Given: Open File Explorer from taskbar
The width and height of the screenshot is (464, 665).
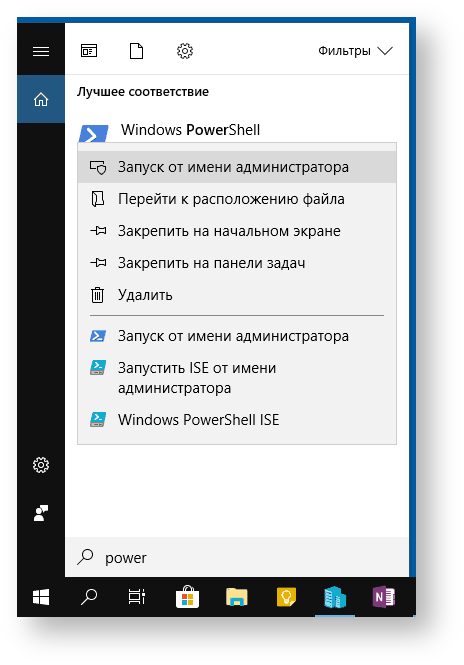Looking at the screenshot, I should tap(237, 597).
